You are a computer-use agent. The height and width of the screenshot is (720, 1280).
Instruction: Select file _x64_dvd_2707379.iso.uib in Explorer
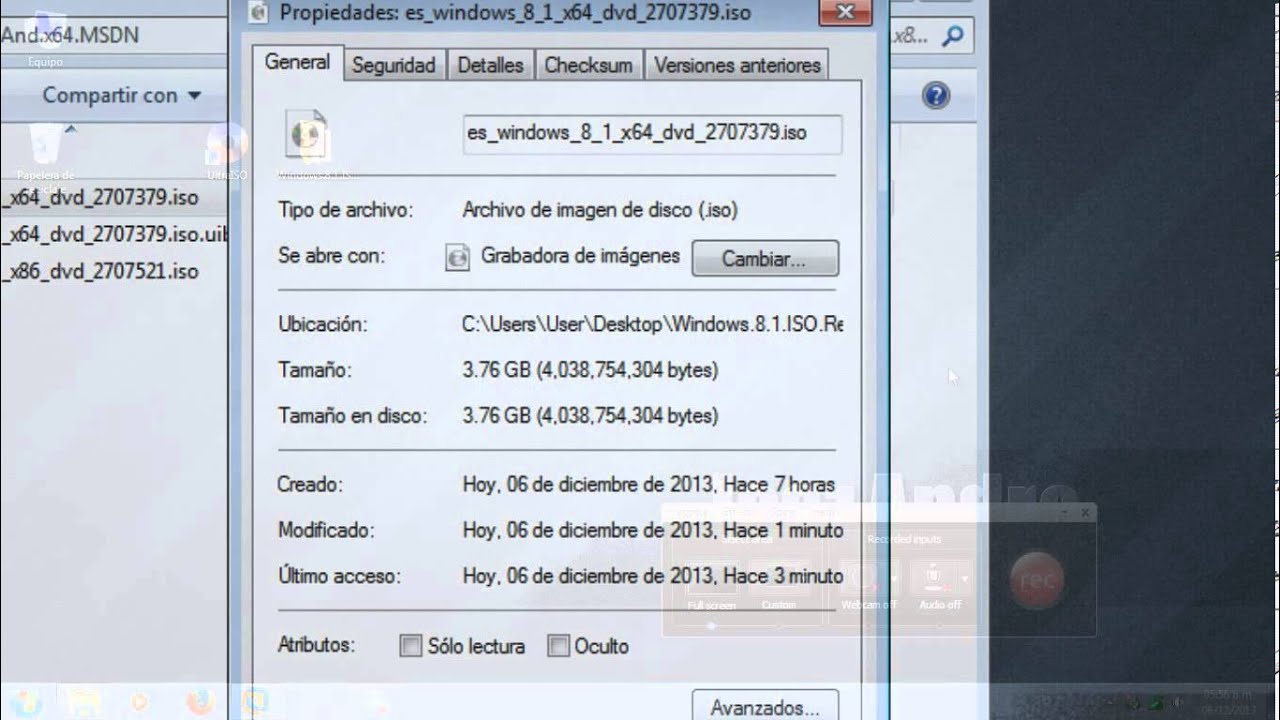pyautogui.click(x=114, y=235)
